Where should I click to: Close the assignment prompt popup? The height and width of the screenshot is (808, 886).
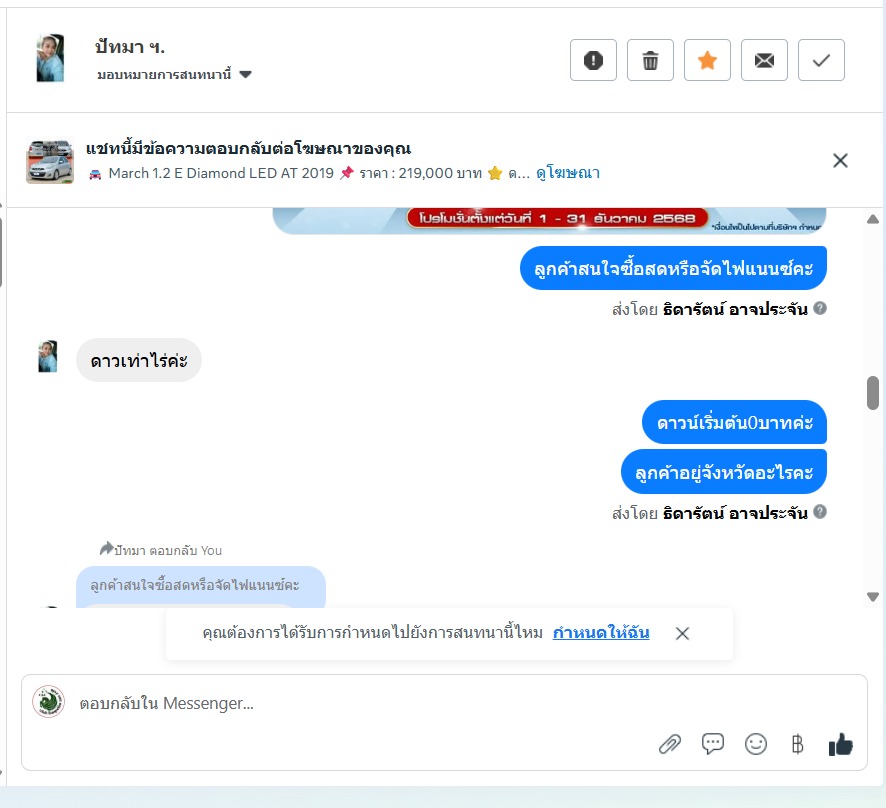click(x=682, y=633)
